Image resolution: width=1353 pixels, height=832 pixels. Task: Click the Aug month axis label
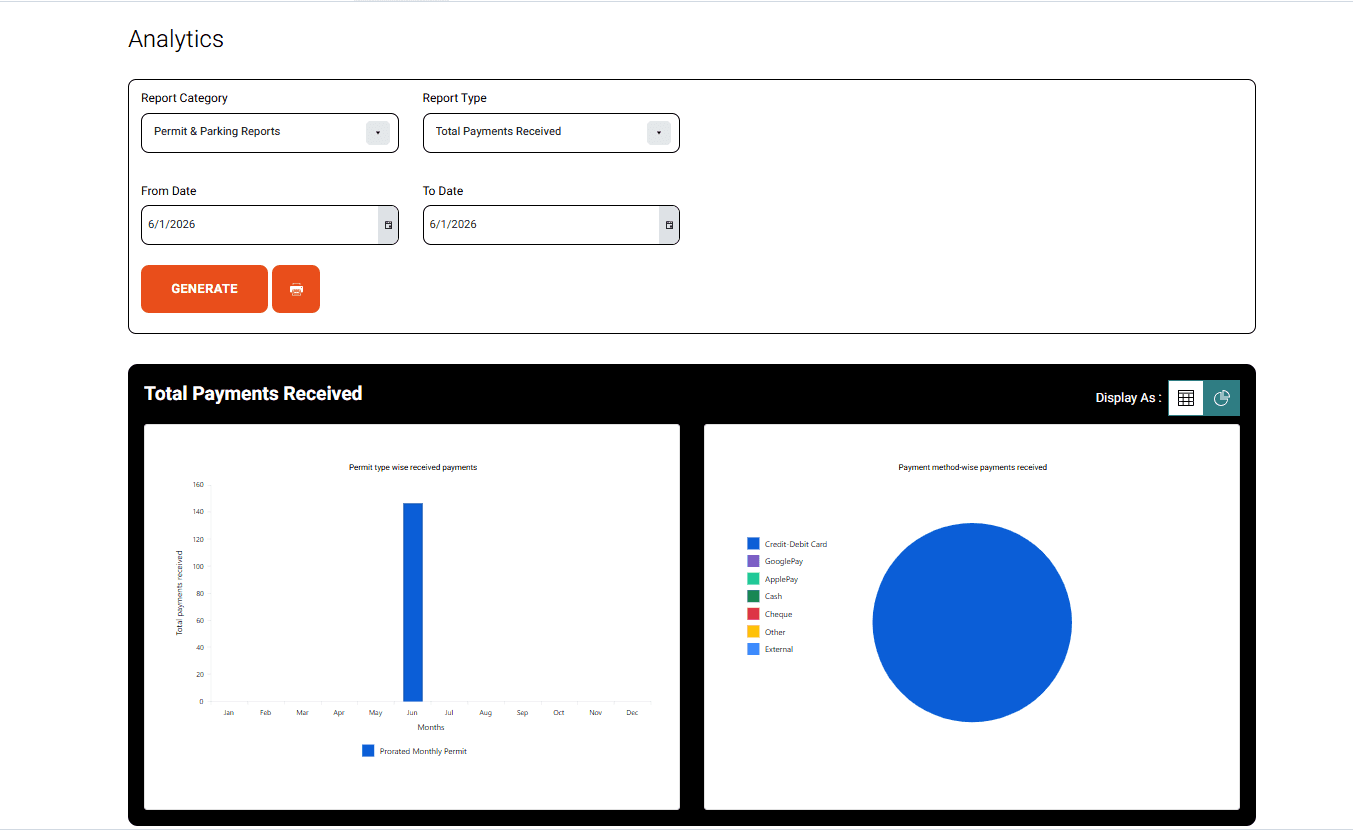click(x=485, y=713)
